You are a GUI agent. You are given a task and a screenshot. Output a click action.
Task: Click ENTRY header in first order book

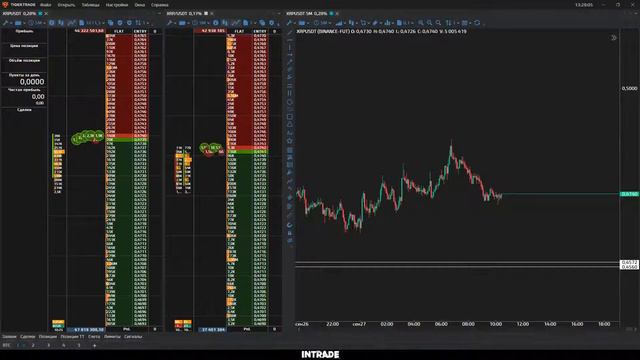(x=140, y=31)
